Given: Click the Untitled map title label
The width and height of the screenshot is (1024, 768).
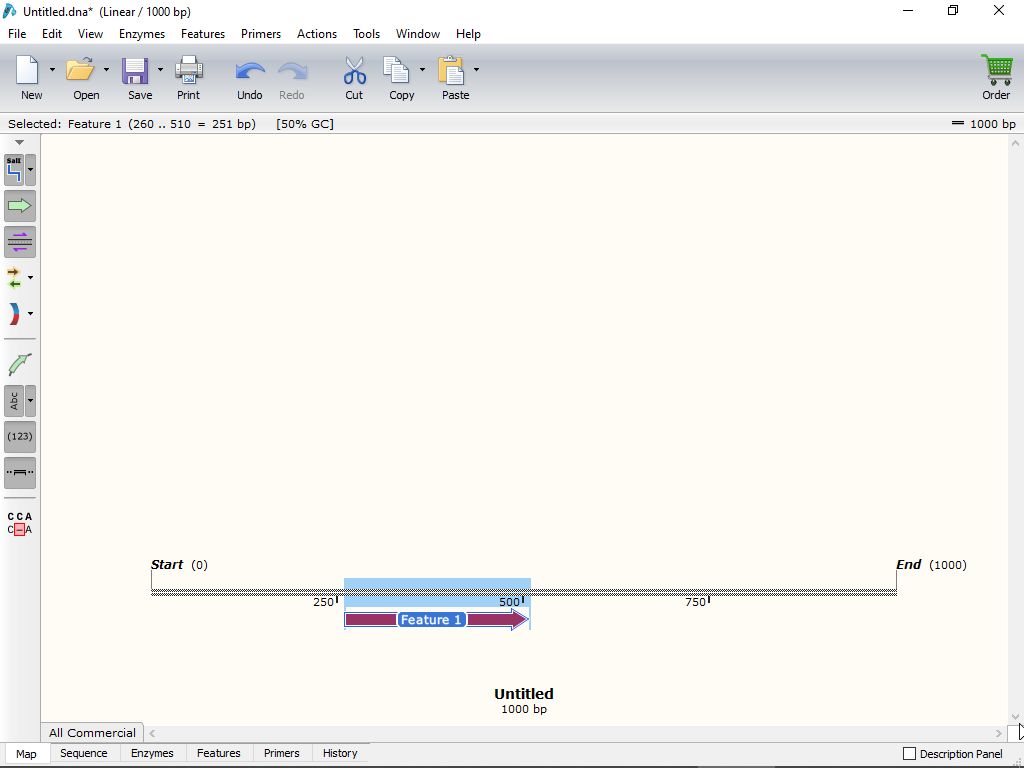Looking at the screenshot, I should [523, 694].
